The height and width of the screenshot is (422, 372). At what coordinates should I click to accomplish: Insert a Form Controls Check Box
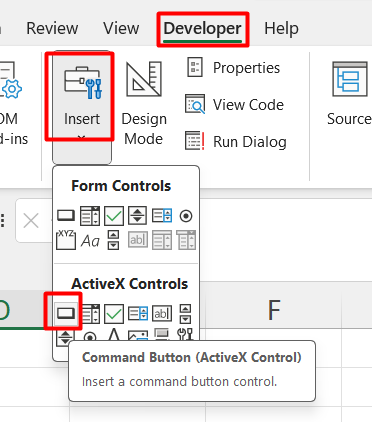pos(114,216)
